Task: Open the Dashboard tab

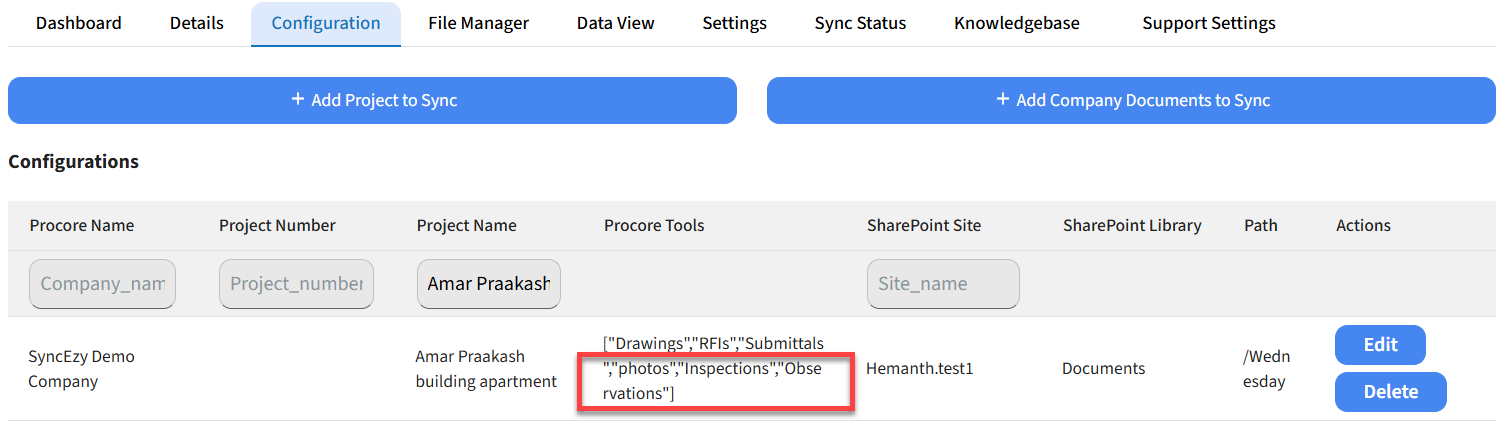Action: pos(79,23)
